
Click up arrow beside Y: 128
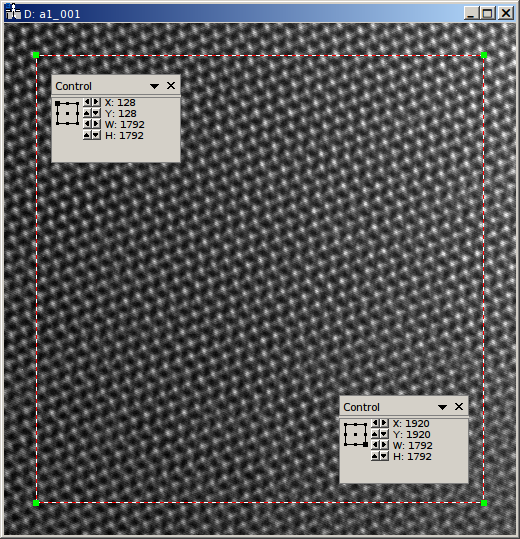(x=87, y=113)
